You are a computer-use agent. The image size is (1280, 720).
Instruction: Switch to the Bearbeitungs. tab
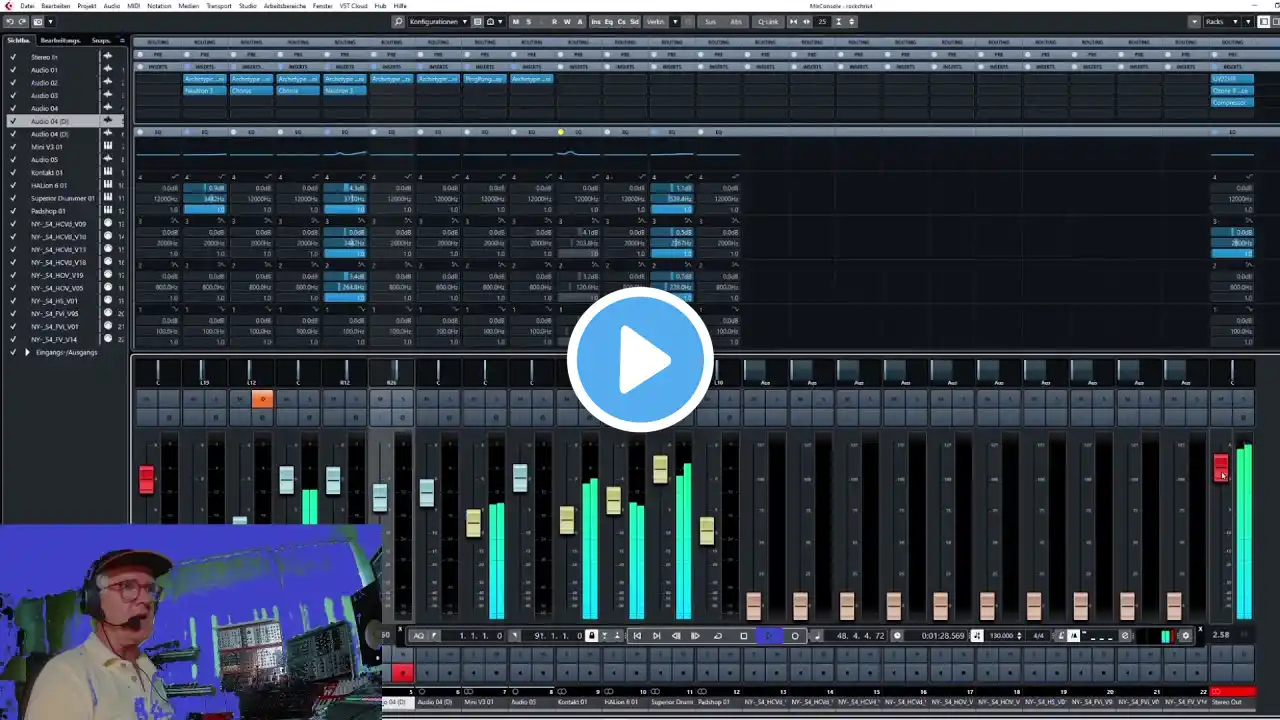(x=60, y=40)
